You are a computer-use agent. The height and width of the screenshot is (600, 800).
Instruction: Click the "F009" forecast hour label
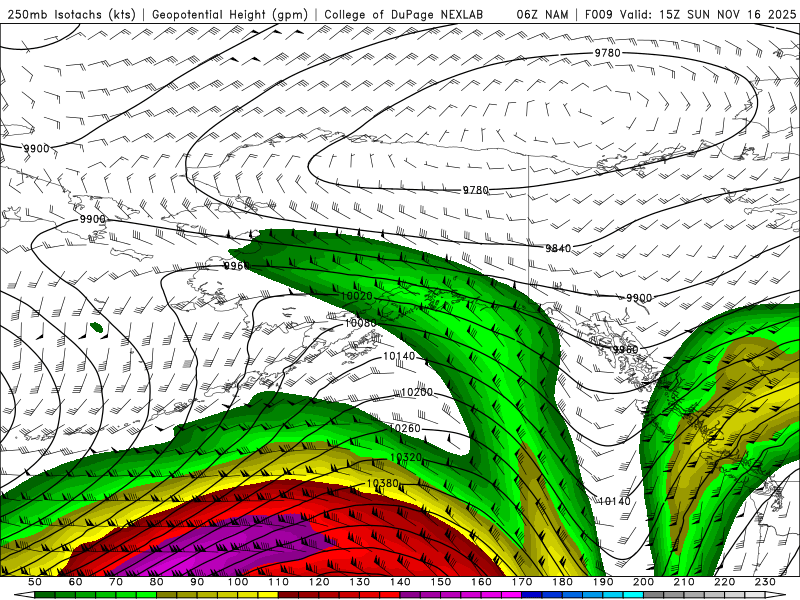pos(598,14)
